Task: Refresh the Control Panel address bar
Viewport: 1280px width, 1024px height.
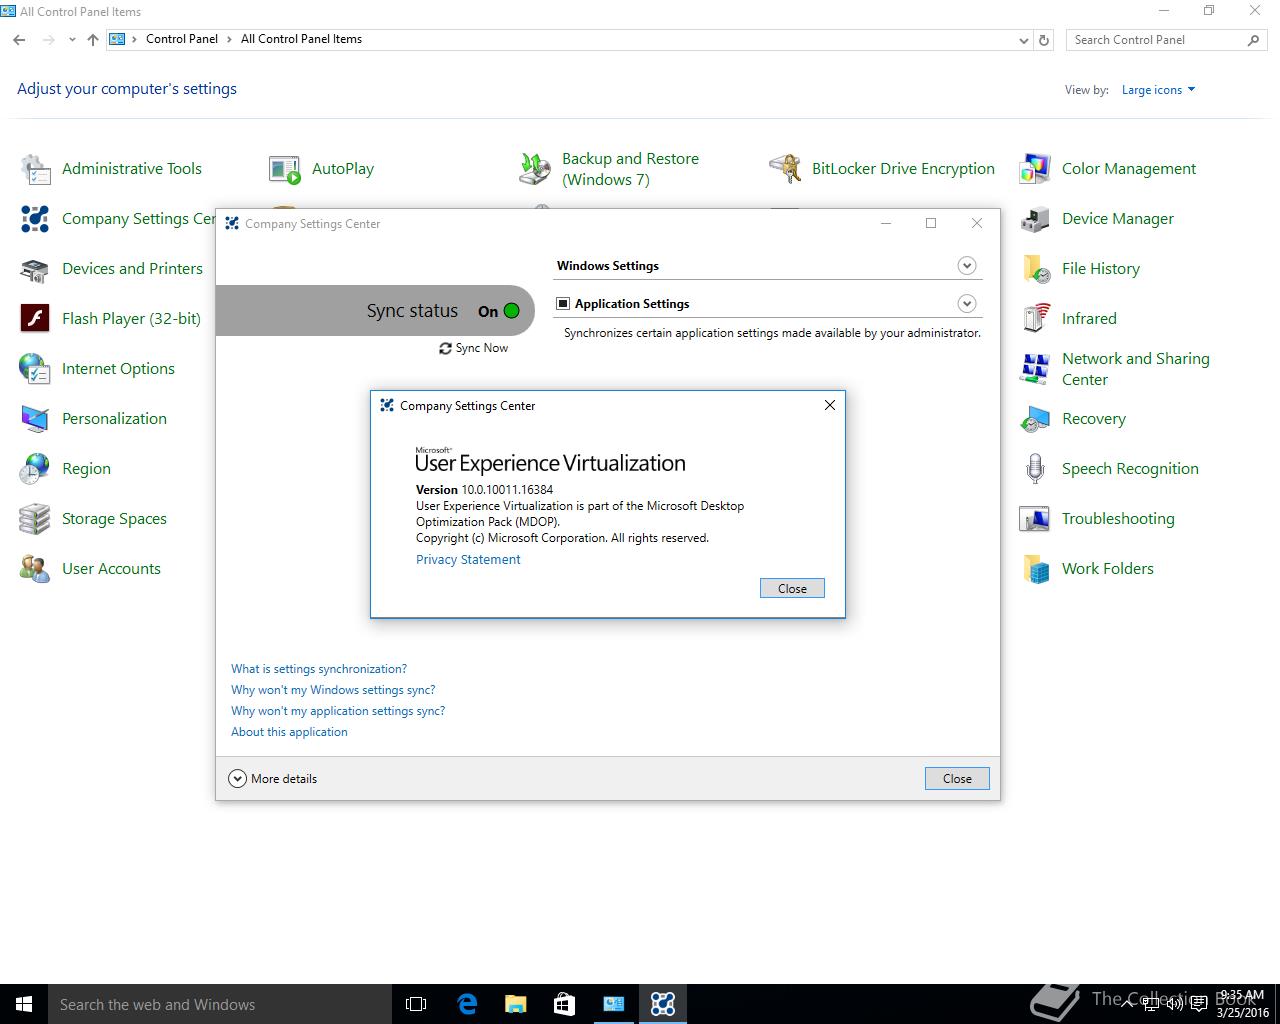Action: pyautogui.click(x=1044, y=40)
